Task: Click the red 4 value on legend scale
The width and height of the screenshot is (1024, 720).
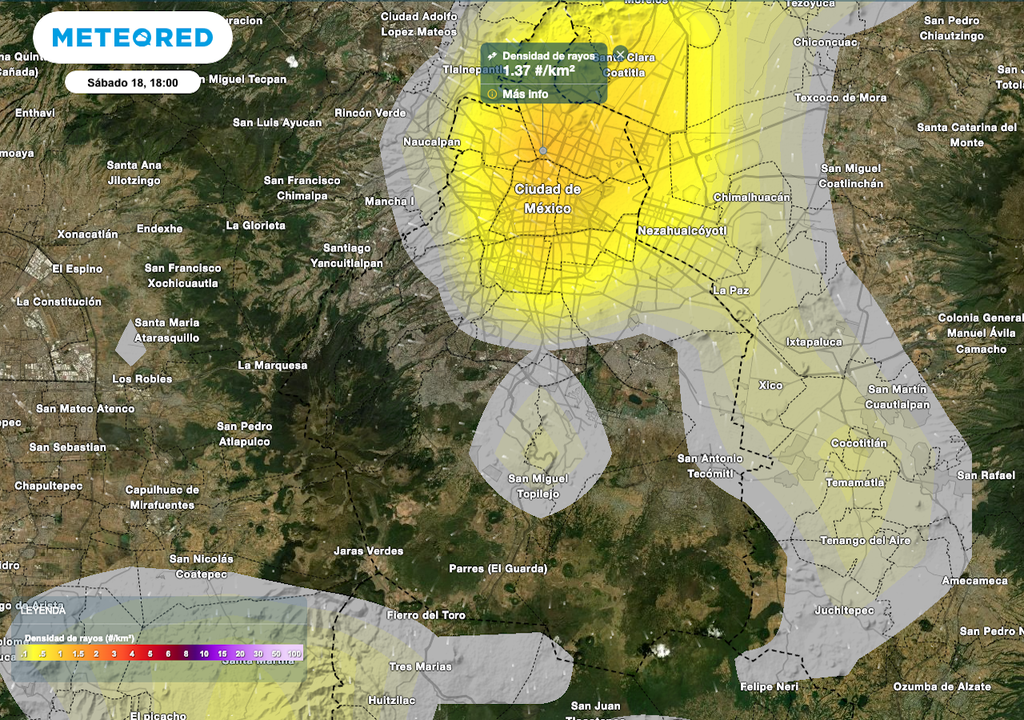Action: click(x=132, y=653)
